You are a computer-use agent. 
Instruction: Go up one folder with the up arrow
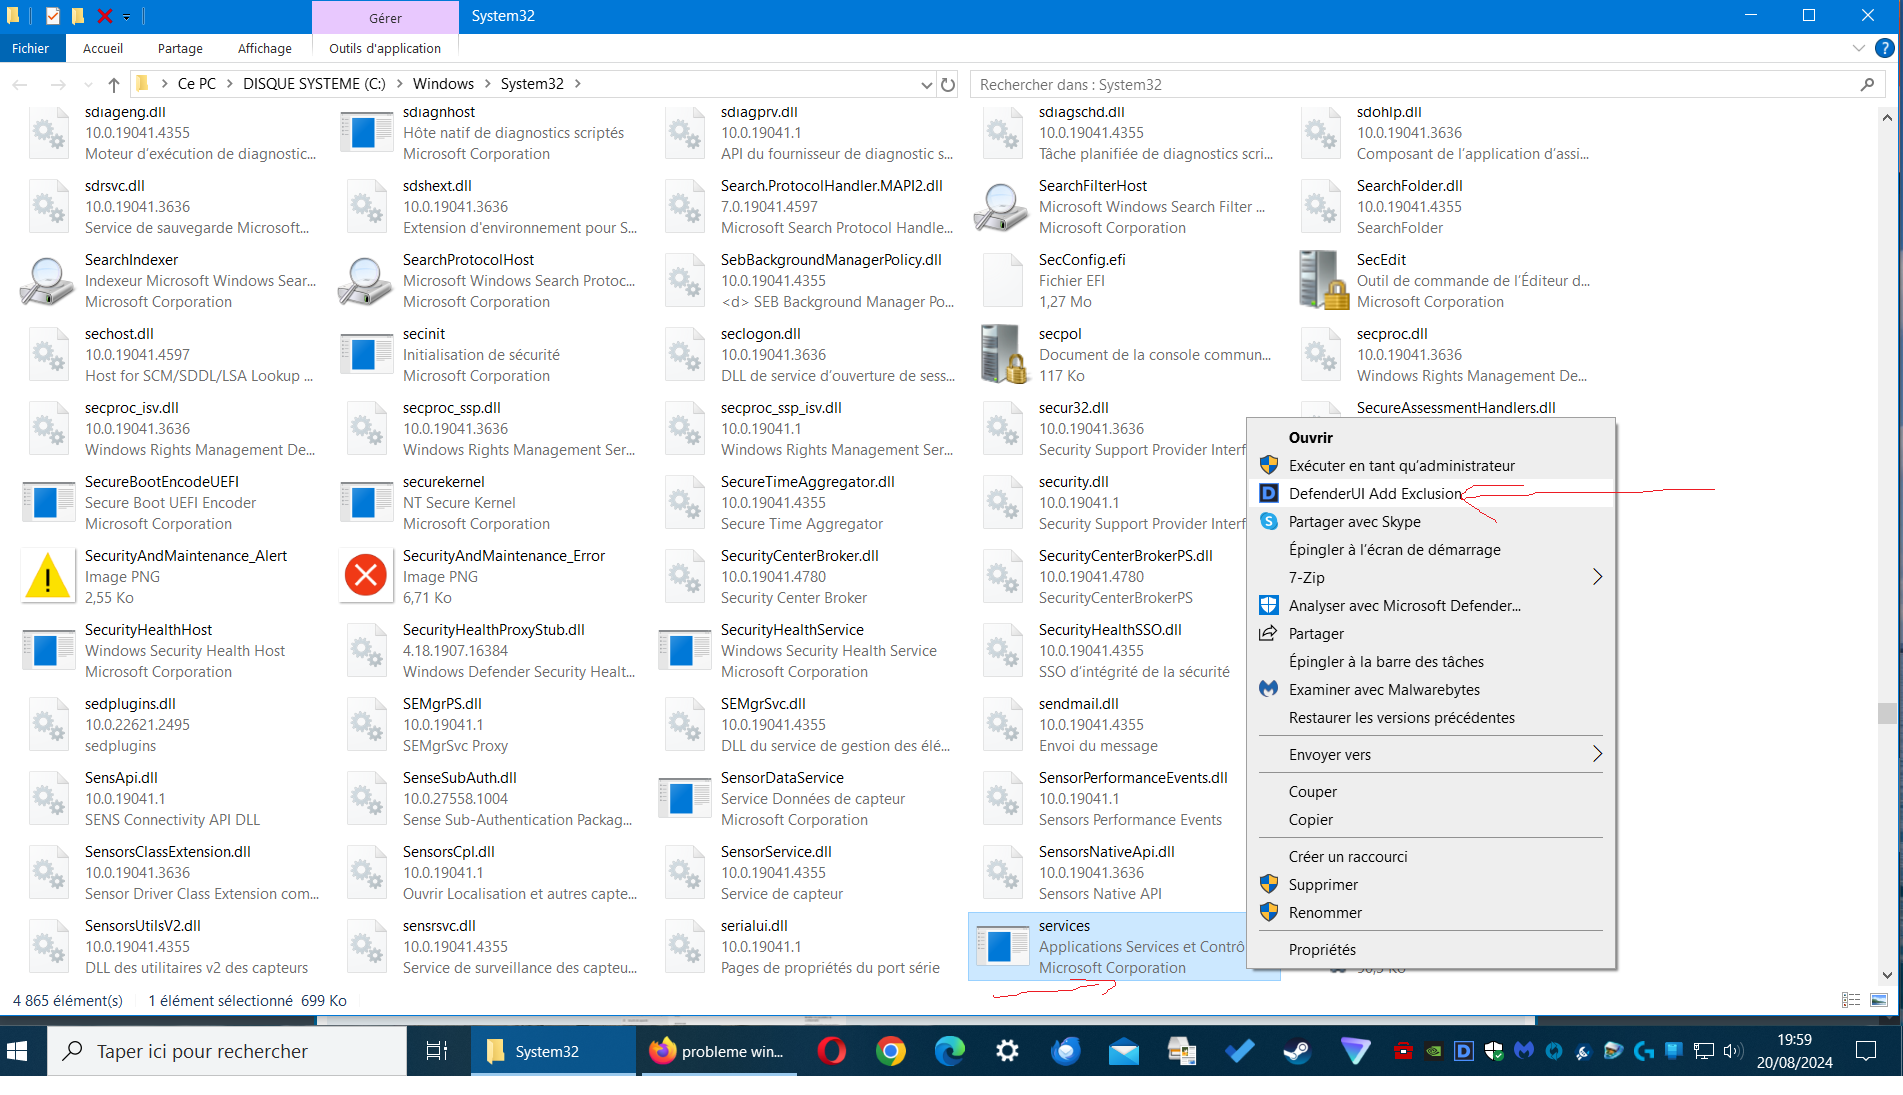coord(114,84)
